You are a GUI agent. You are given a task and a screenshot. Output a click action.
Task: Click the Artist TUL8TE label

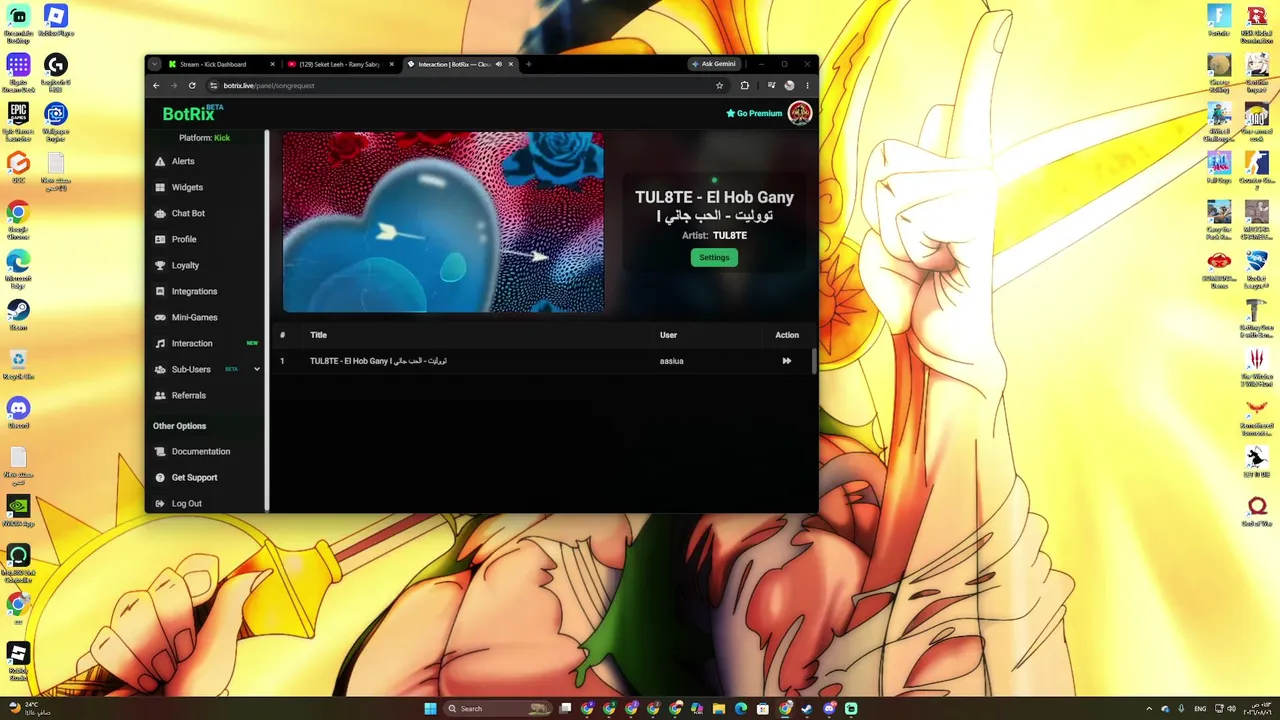coord(714,235)
